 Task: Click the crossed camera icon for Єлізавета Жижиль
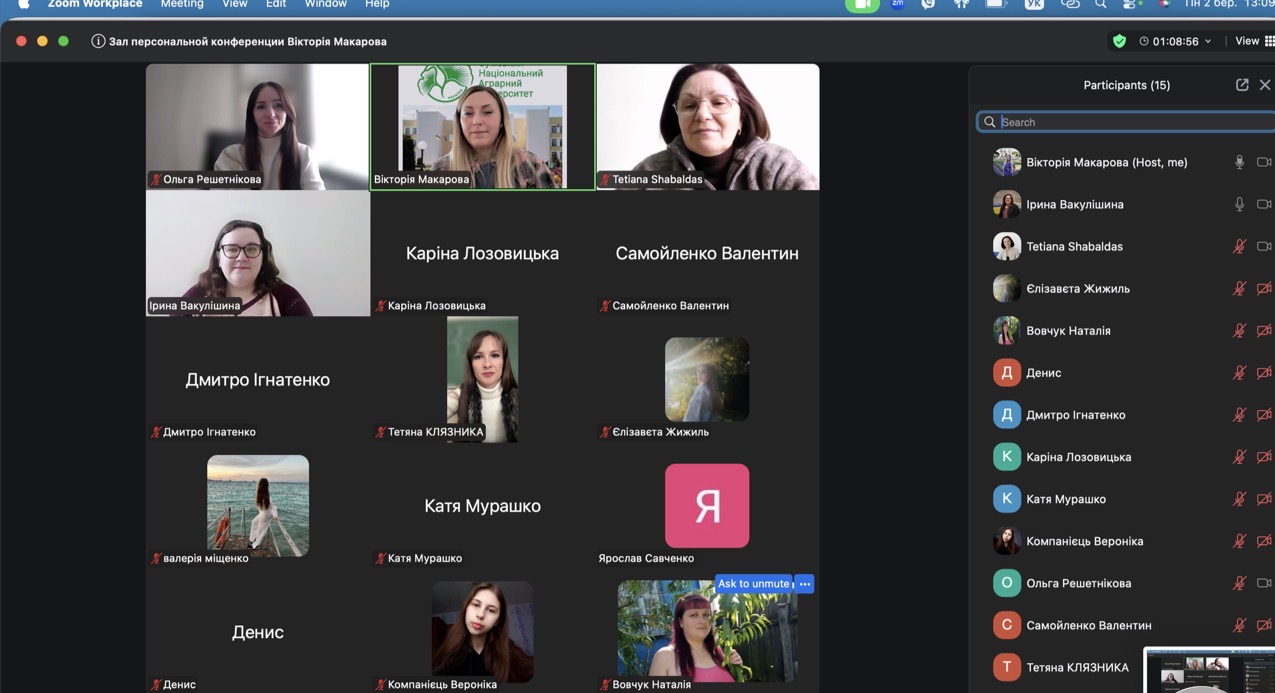[1264, 288]
